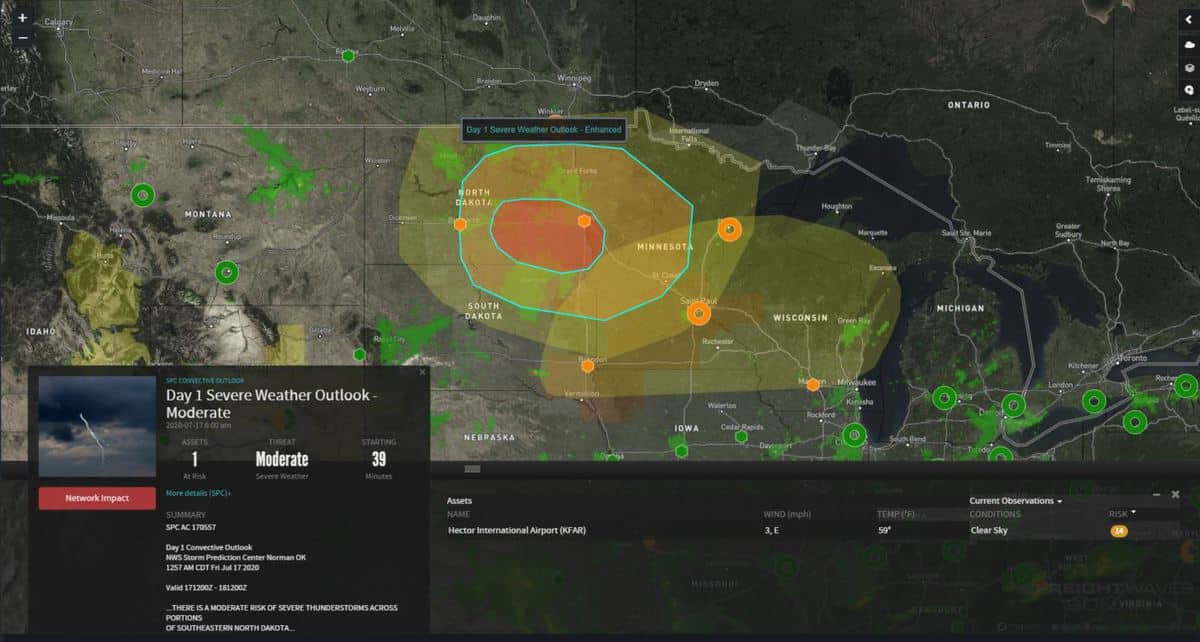Select the orange circle marker in northeast Minnesota
Viewport: 1200px width, 642px height.
tap(730, 230)
